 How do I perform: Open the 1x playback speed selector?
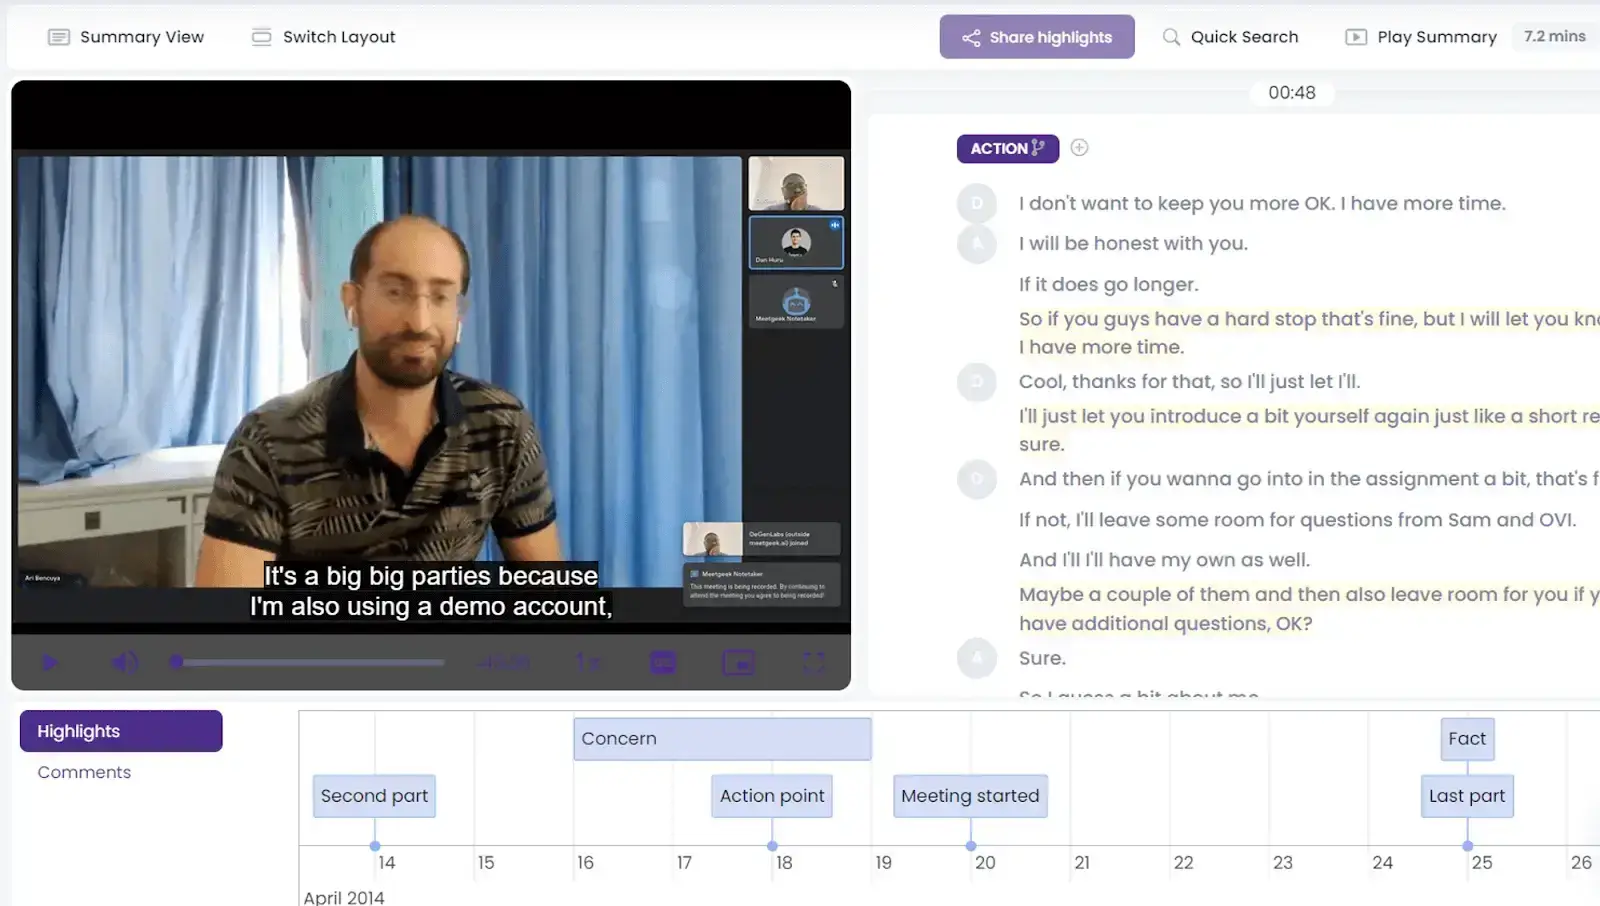588,662
